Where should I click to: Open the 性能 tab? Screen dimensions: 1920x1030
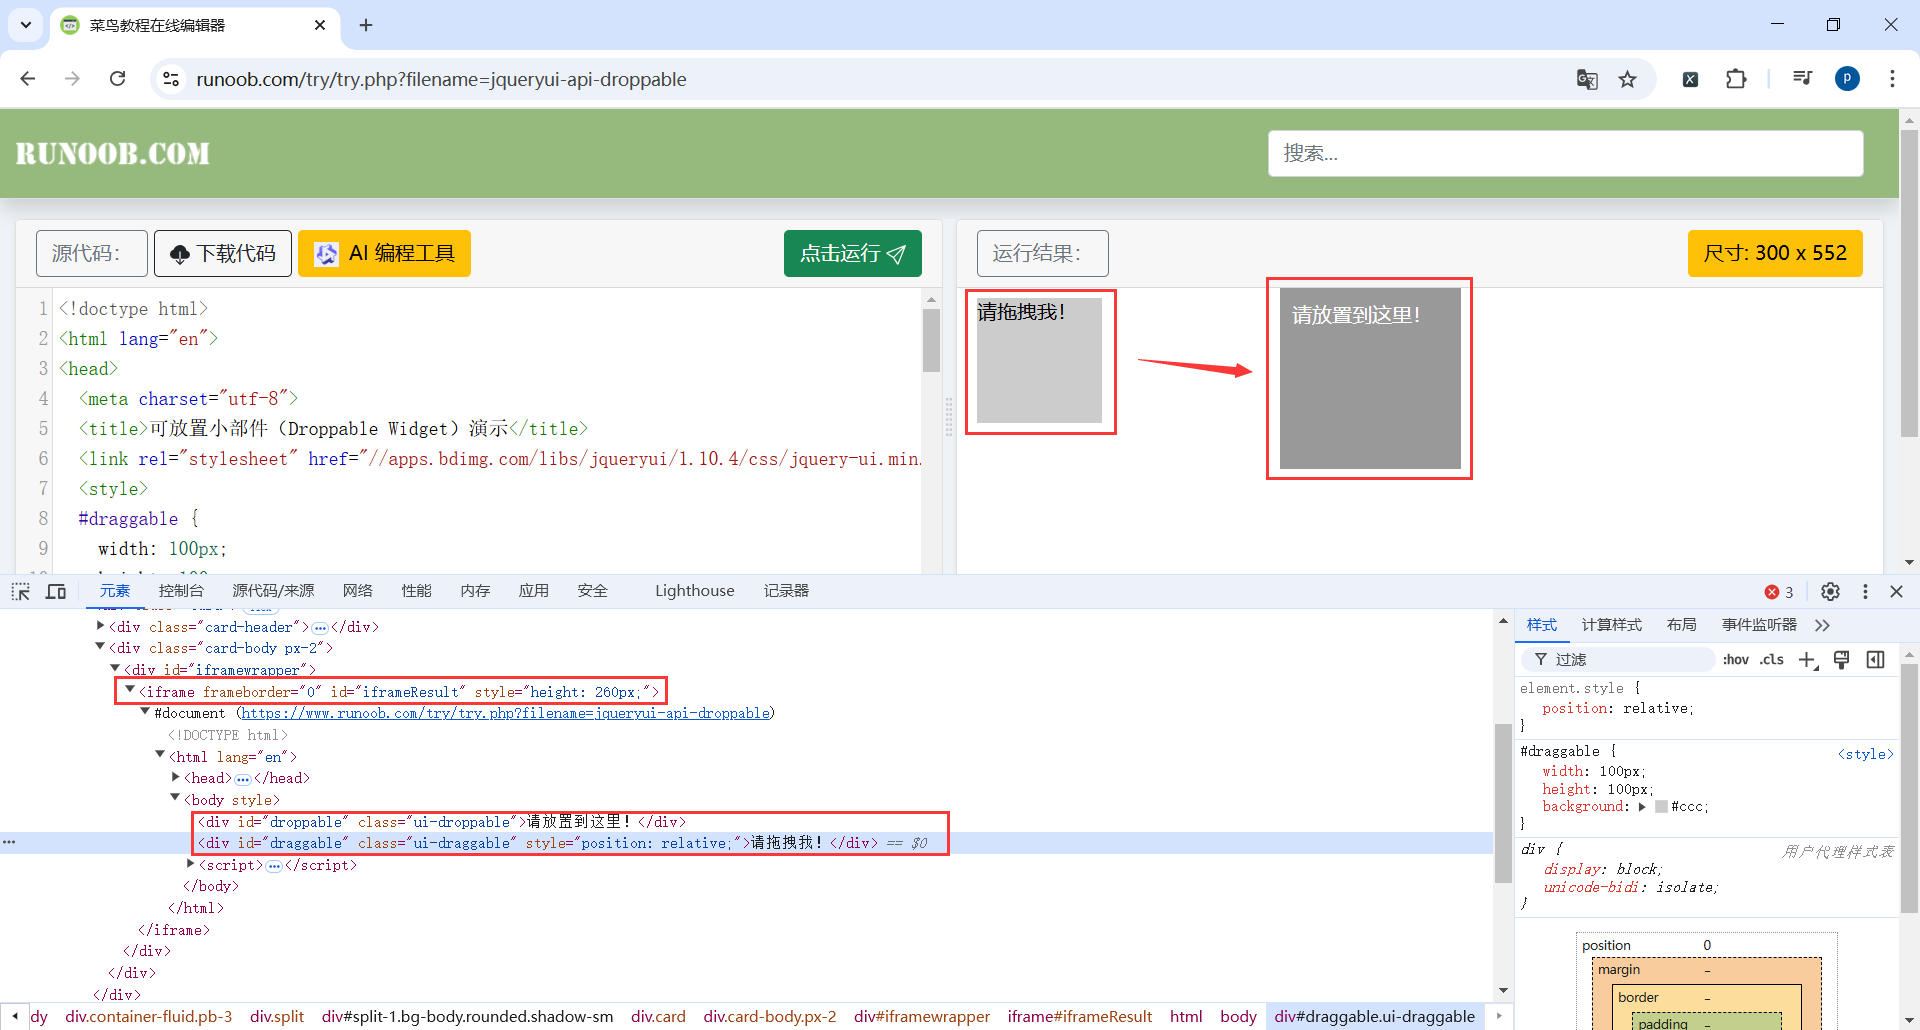pos(417,591)
